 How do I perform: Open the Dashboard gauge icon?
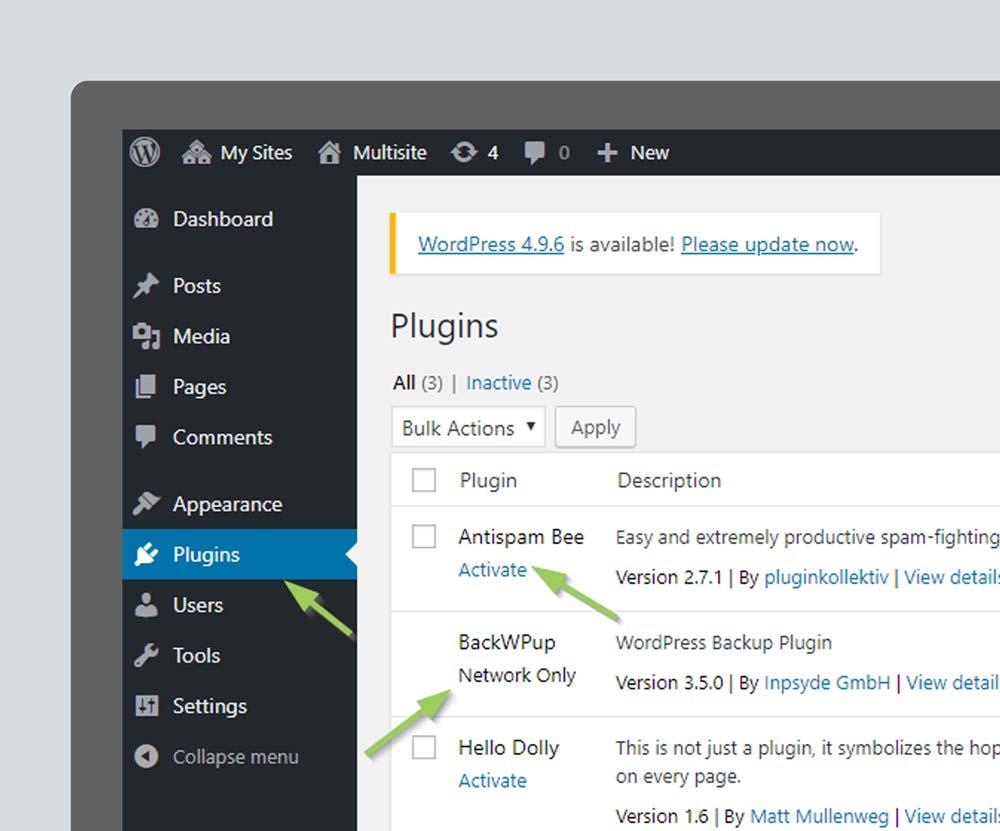146,219
